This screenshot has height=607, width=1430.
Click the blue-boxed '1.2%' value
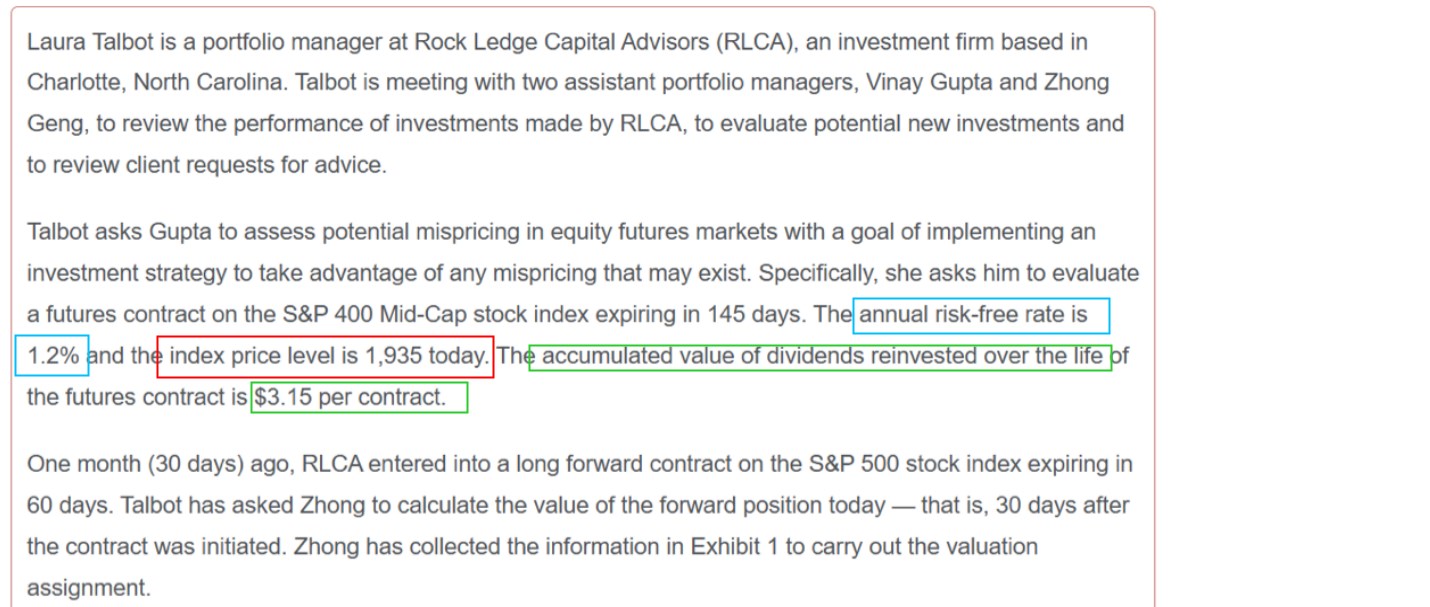coord(52,356)
